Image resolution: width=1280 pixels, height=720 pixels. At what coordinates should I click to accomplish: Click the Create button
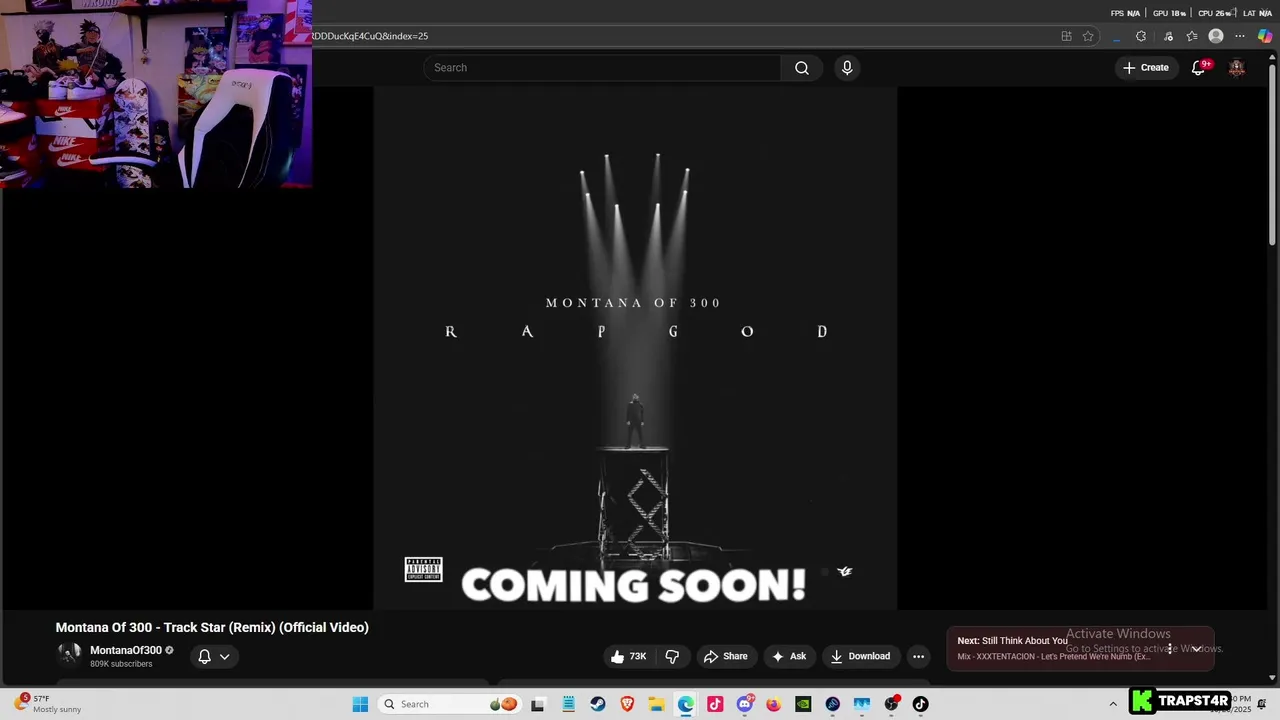(x=1146, y=68)
